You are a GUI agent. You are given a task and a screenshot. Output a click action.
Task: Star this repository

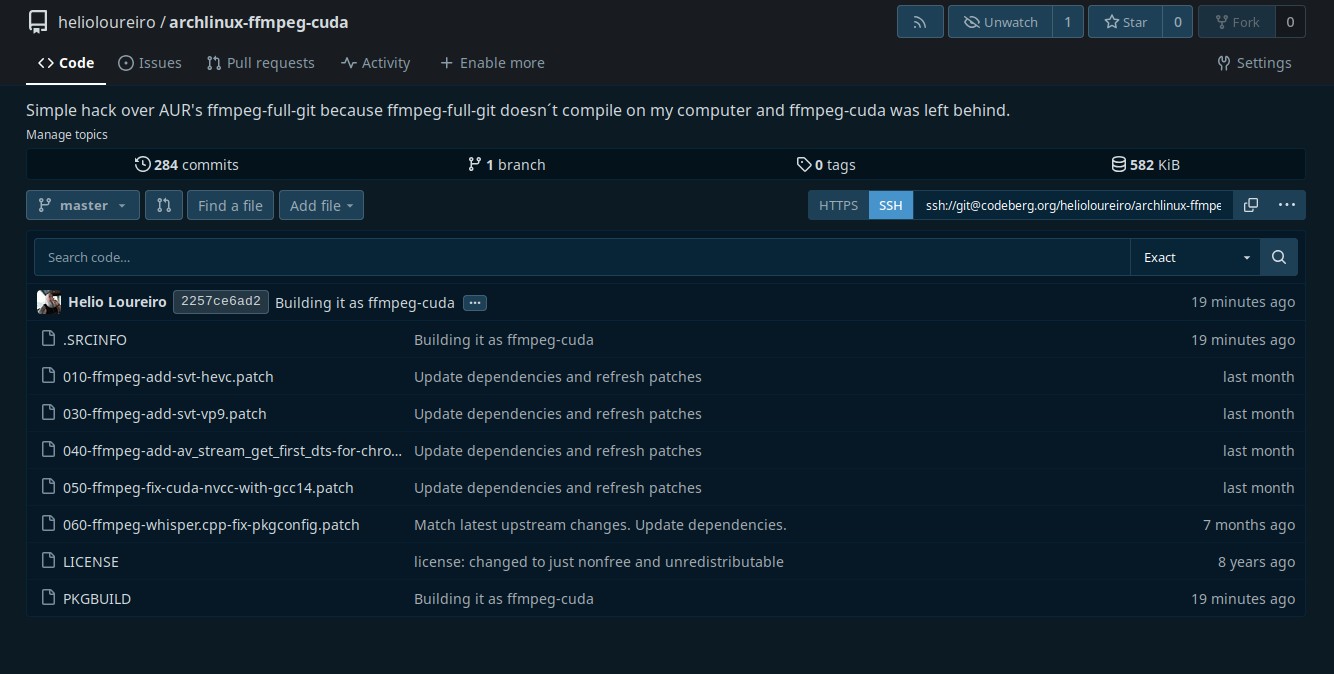point(1125,22)
